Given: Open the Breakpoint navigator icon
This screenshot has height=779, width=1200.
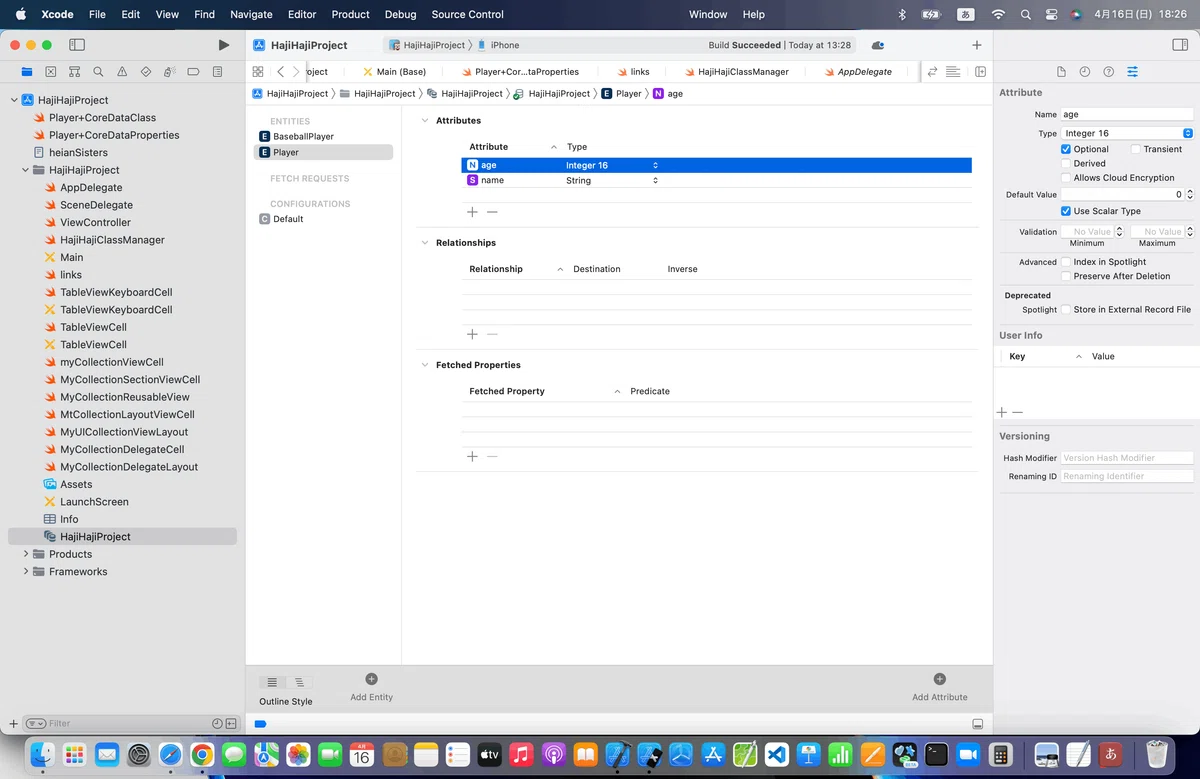Looking at the screenshot, I should tap(194, 72).
